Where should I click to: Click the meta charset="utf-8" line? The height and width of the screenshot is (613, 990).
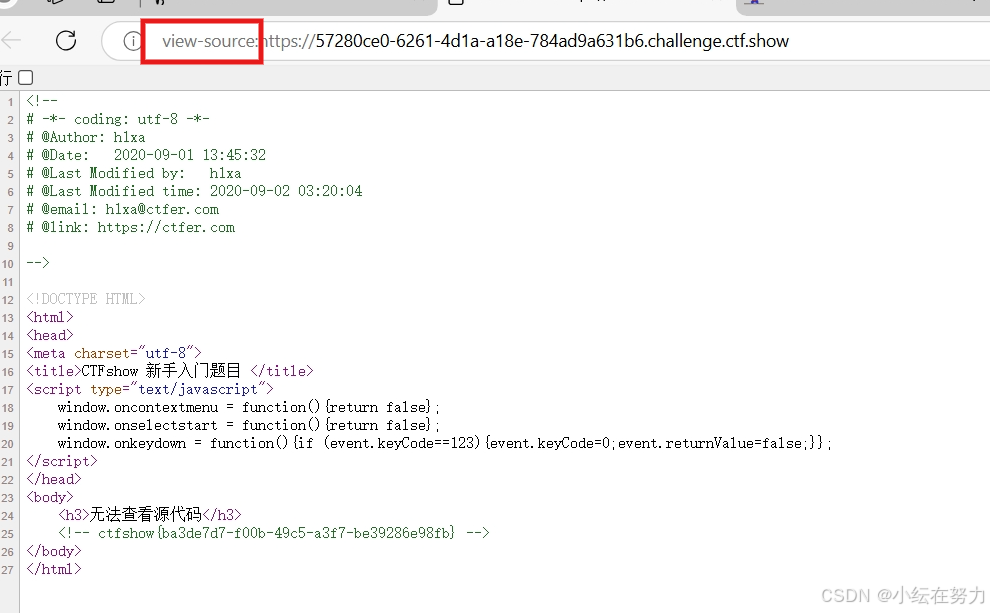[x=114, y=353]
